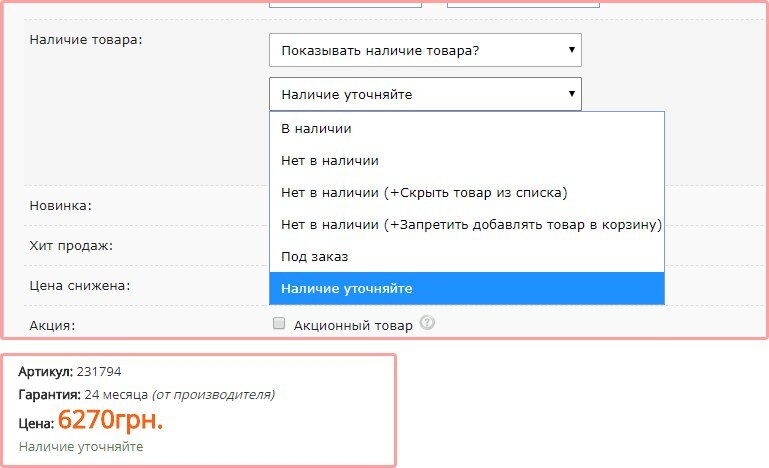Pick the "+Скрыть товар из списка" option

pyautogui.click(x=424, y=192)
